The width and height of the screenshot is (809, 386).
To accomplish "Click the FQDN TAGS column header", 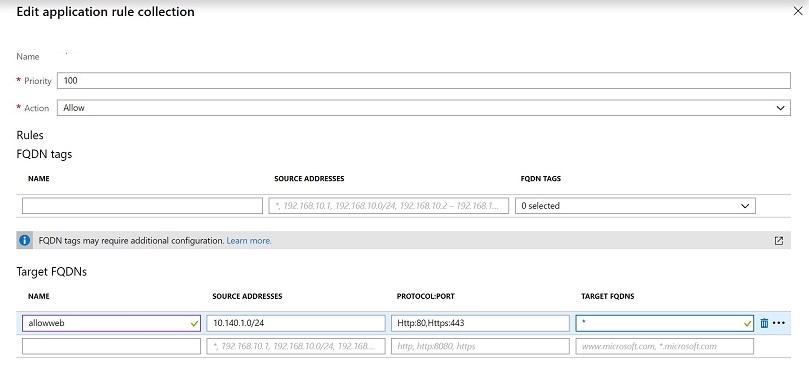I will click(x=541, y=179).
